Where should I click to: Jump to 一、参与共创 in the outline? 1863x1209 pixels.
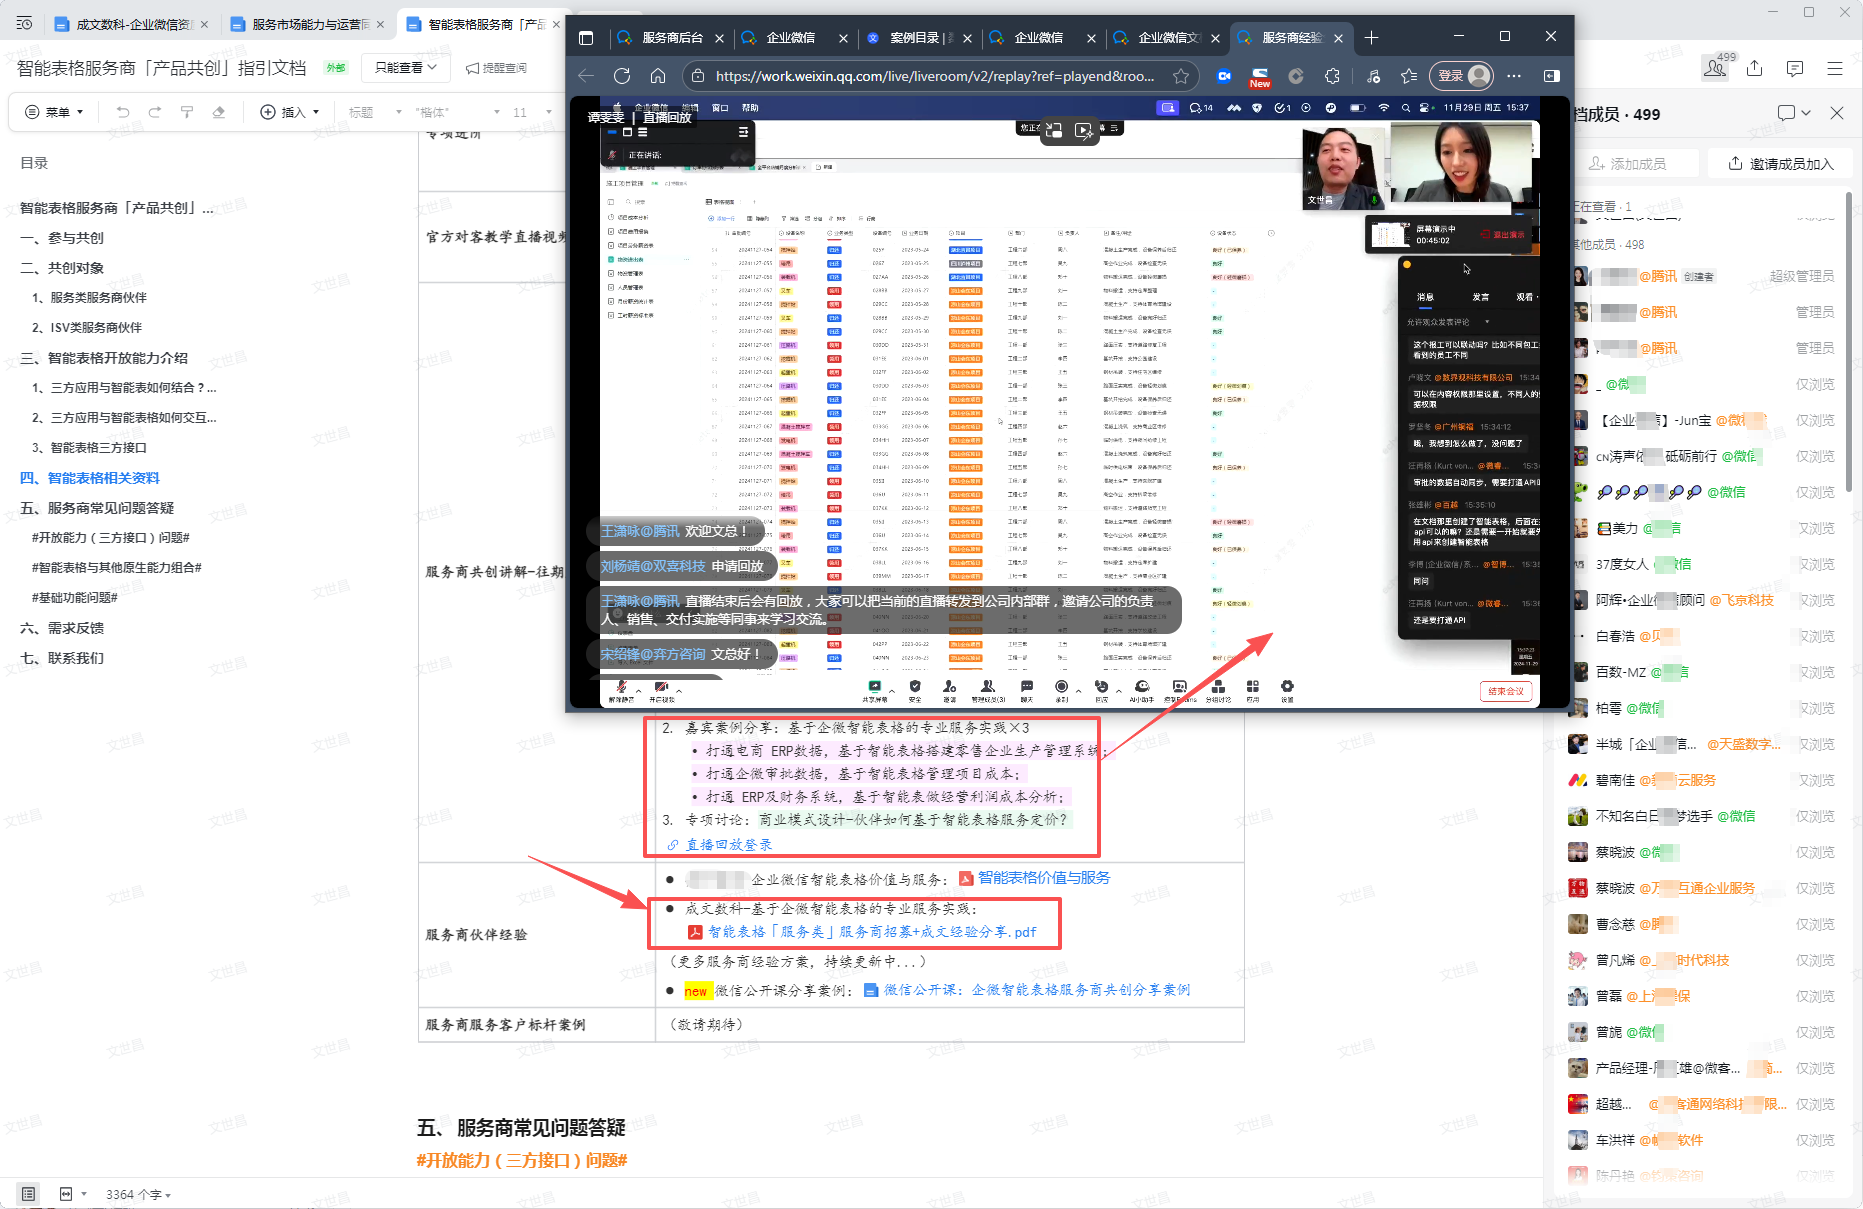click(62, 238)
